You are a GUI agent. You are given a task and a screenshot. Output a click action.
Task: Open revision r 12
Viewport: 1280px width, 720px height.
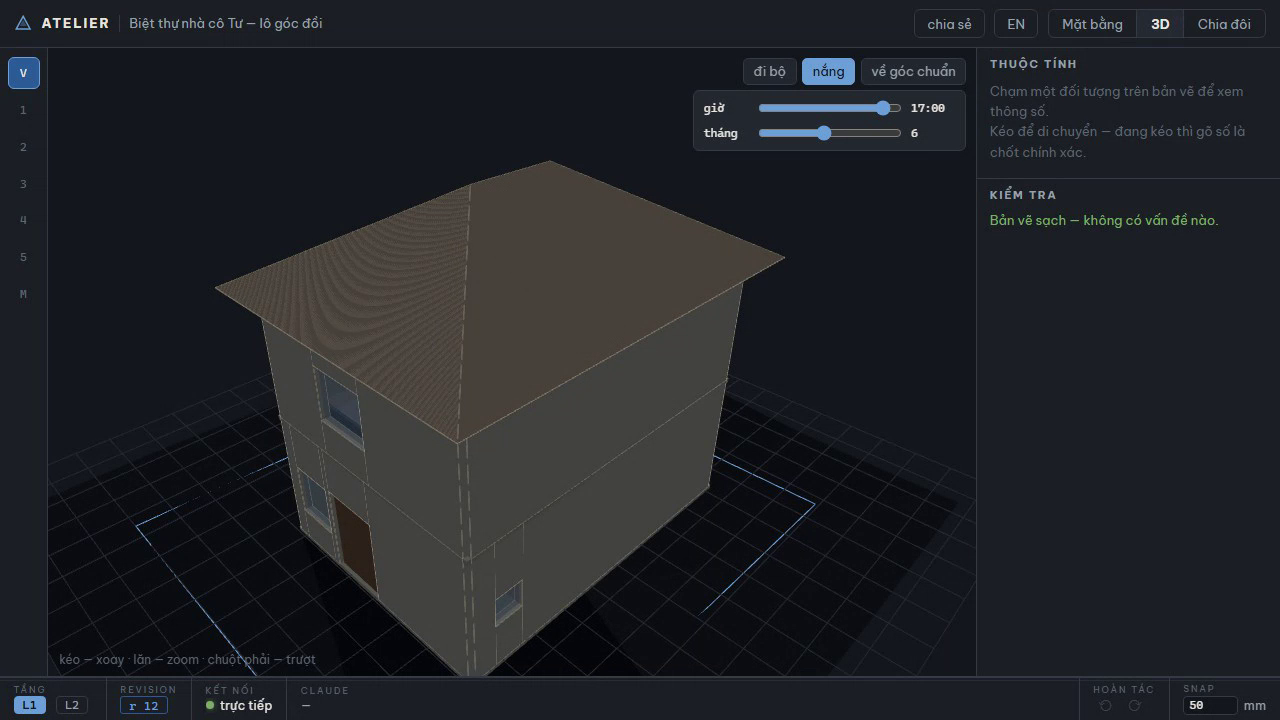(x=144, y=706)
